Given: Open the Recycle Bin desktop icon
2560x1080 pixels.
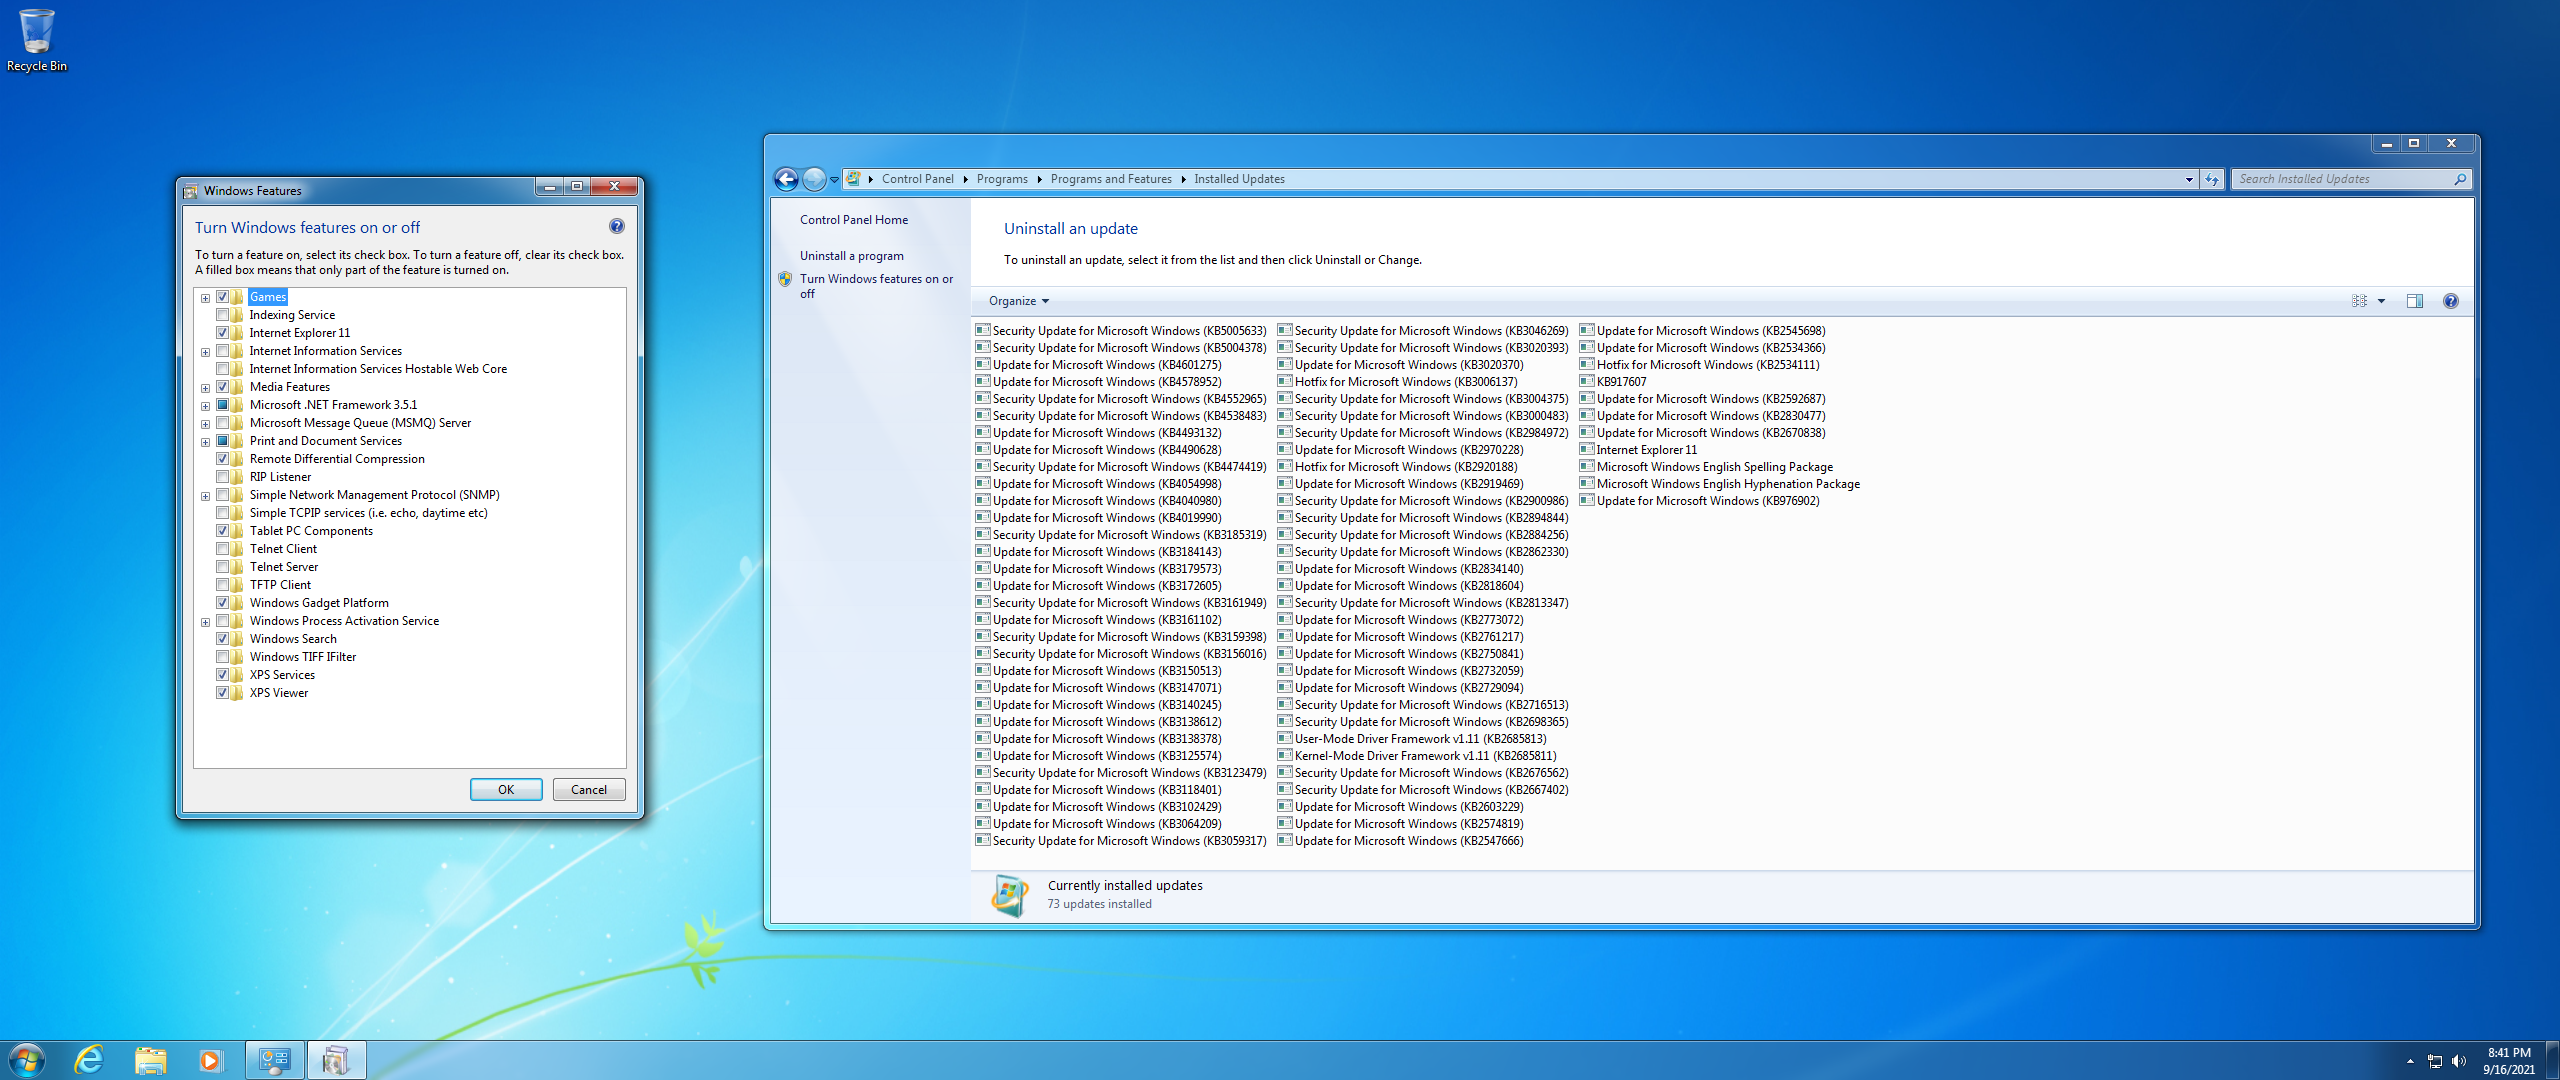Looking at the screenshot, I should [x=37, y=40].
